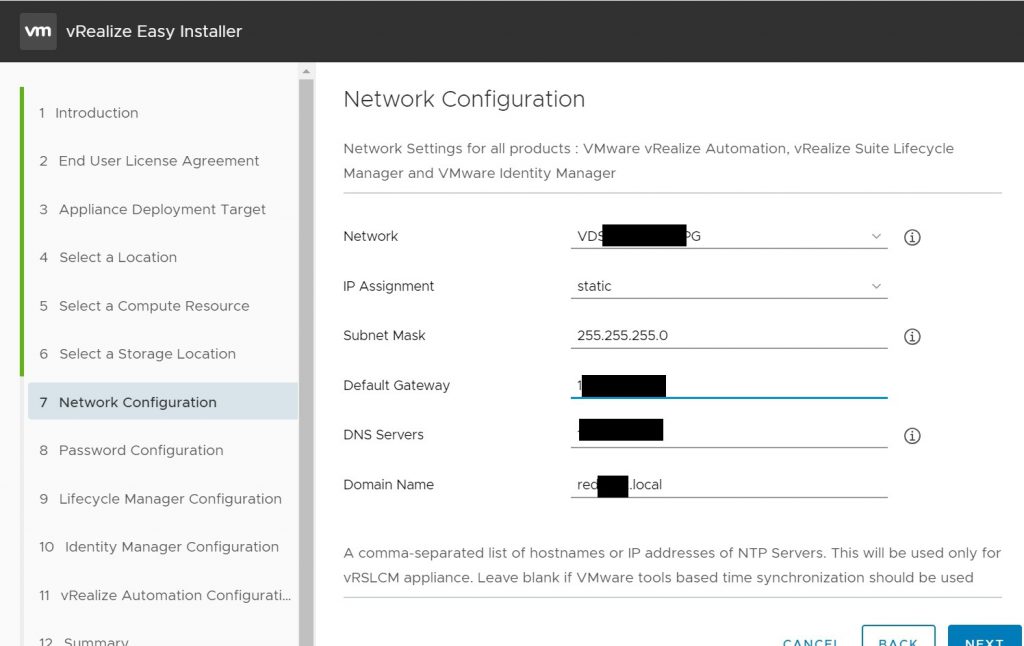Image resolution: width=1024 pixels, height=646 pixels.
Task: Click the sidebar vertical scrollbar
Action: tap(306, 363)
